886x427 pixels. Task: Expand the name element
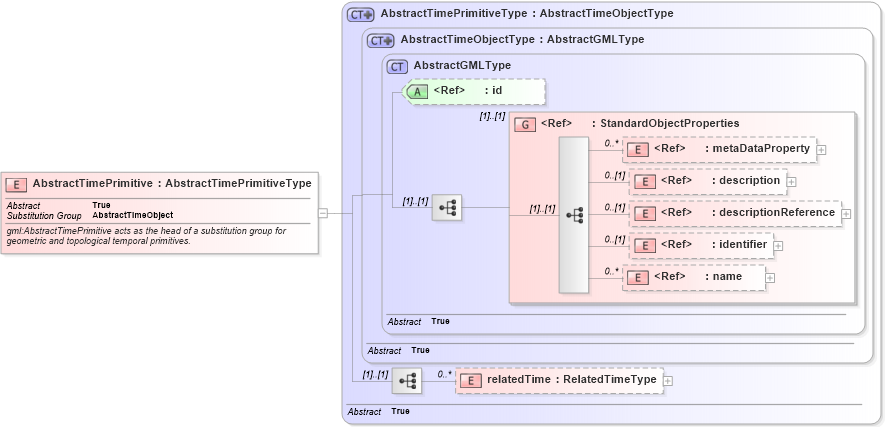click(x=770, y=278)
